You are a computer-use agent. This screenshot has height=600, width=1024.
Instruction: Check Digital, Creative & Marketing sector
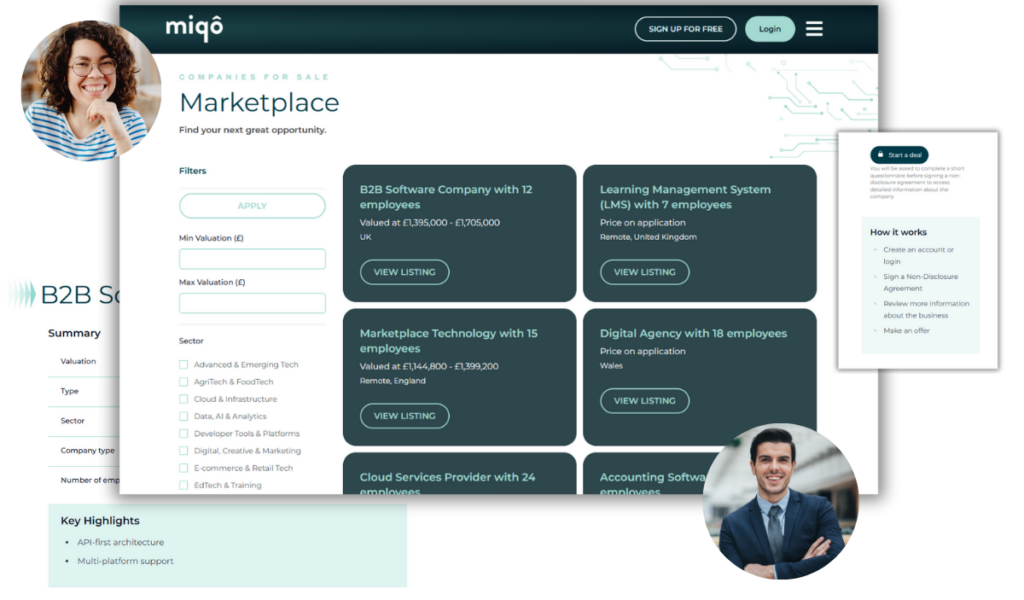point(184,450)
